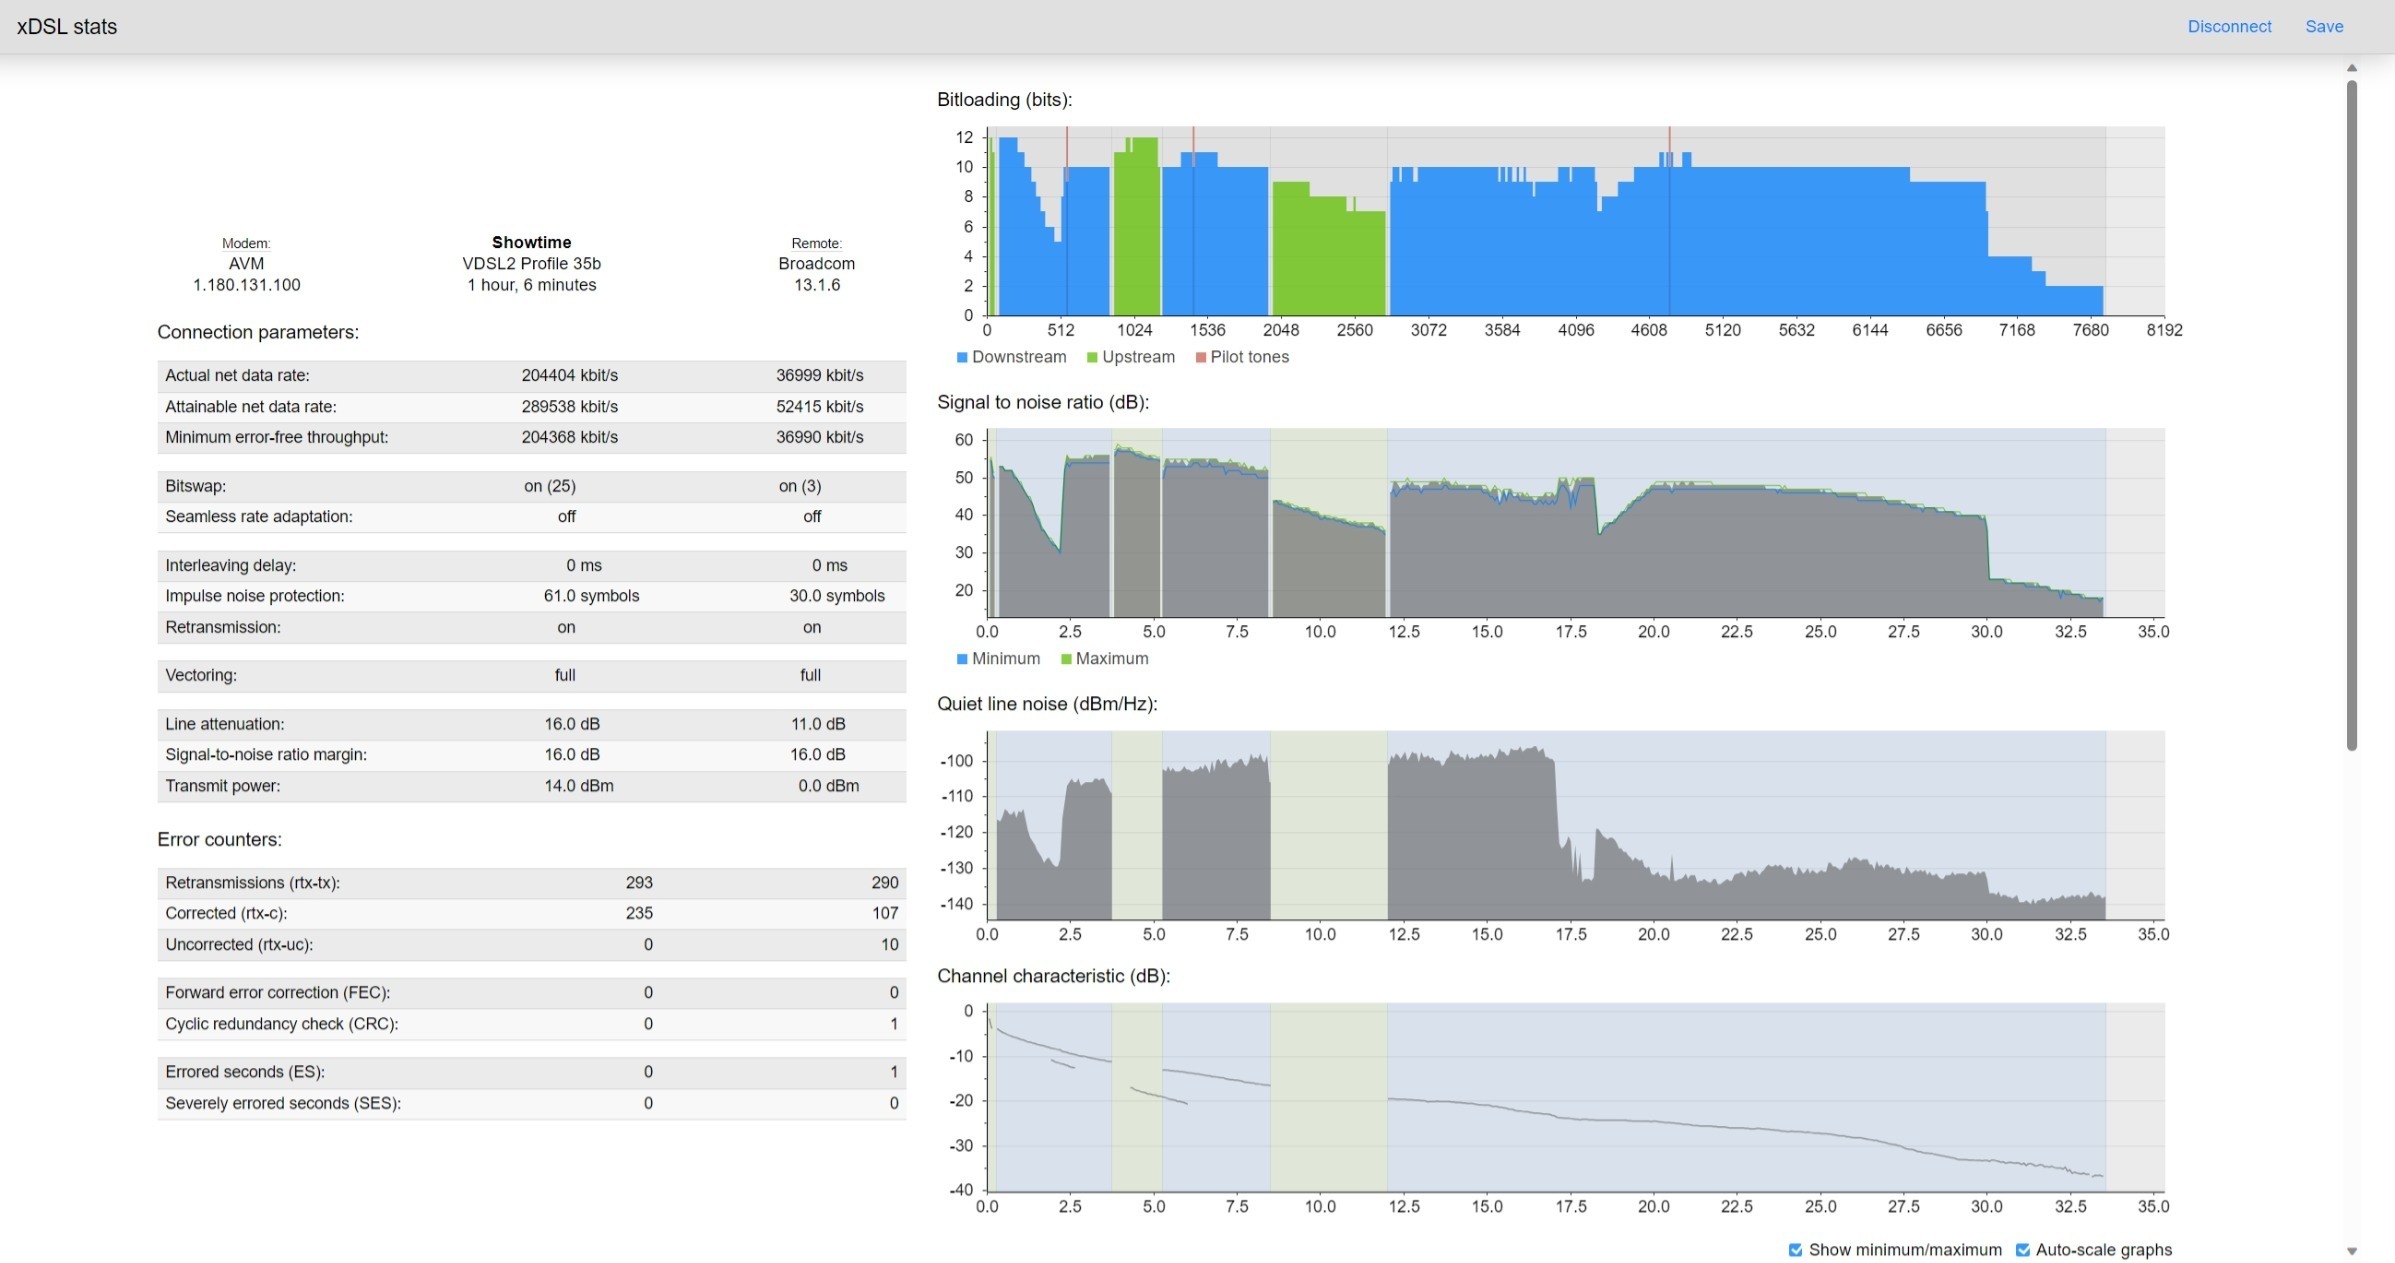Click the VDSL2 Profile 35b text
This screenshot has width=2395, height=1263.
click(x=531, y=264)
